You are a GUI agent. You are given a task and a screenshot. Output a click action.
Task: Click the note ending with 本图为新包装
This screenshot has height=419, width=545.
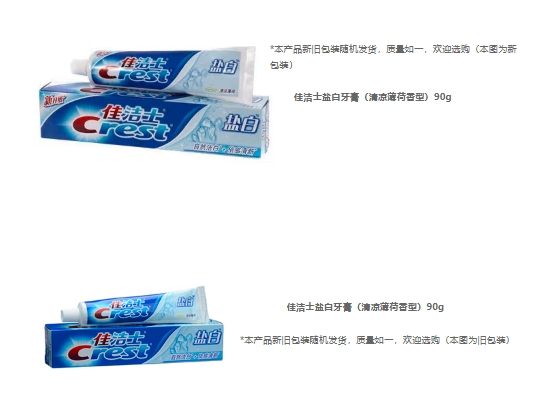point(393,57)
